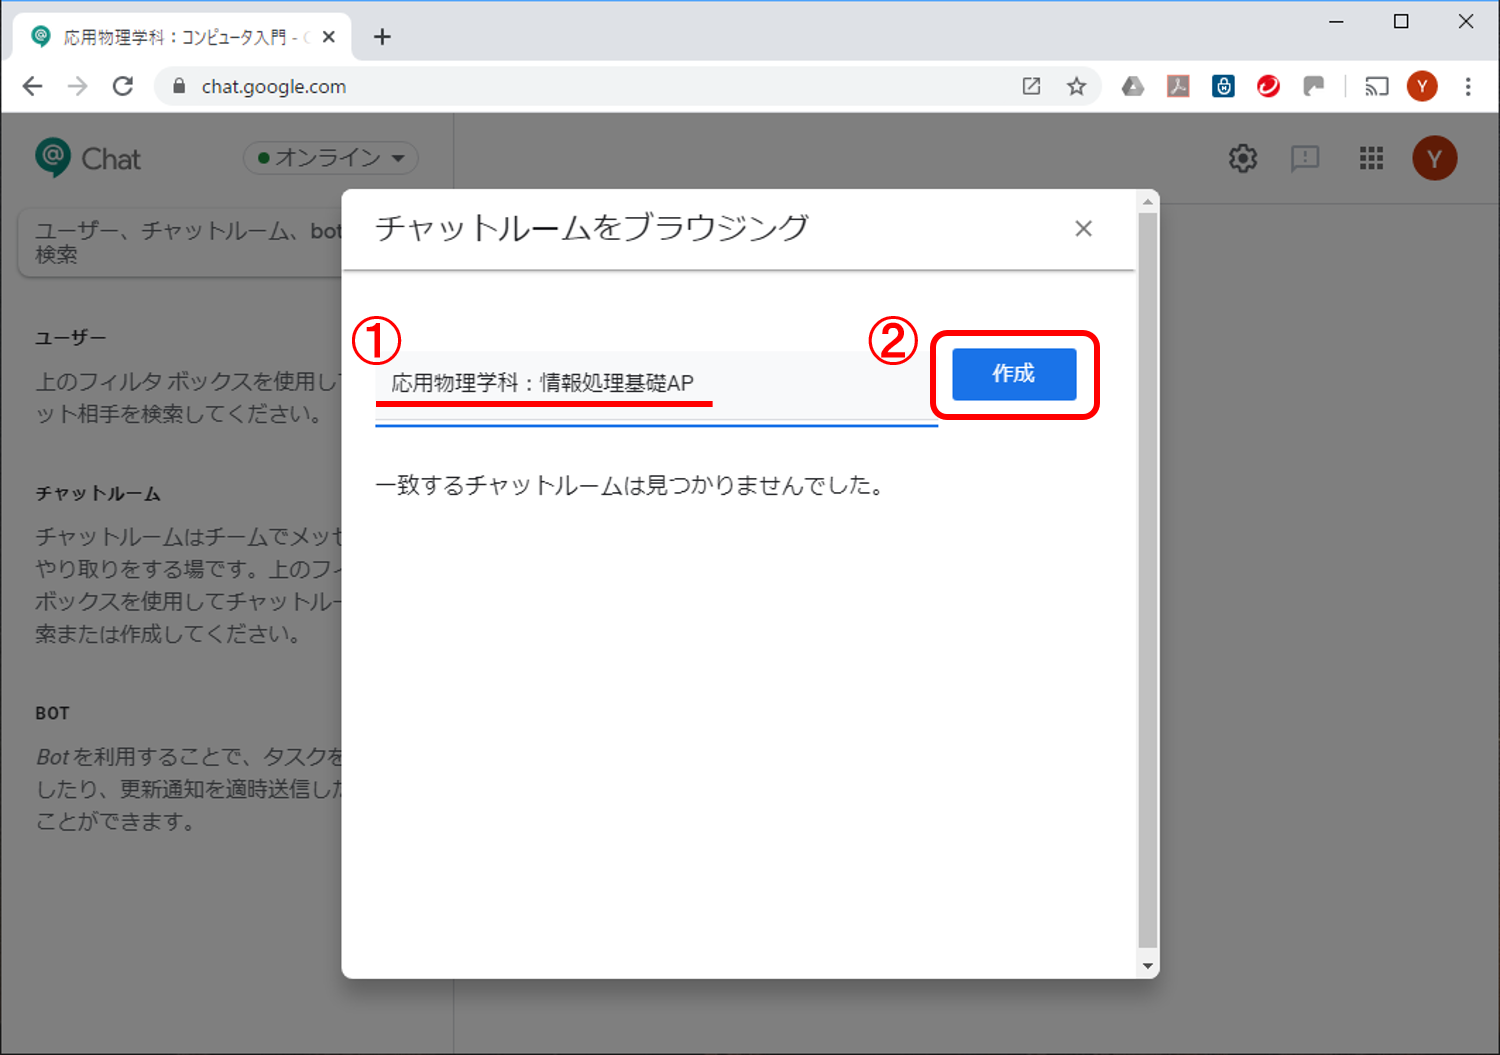Bookmark this page with the star icon
This screenshot has height=1055, width=1500.
tap(1076, 86)
